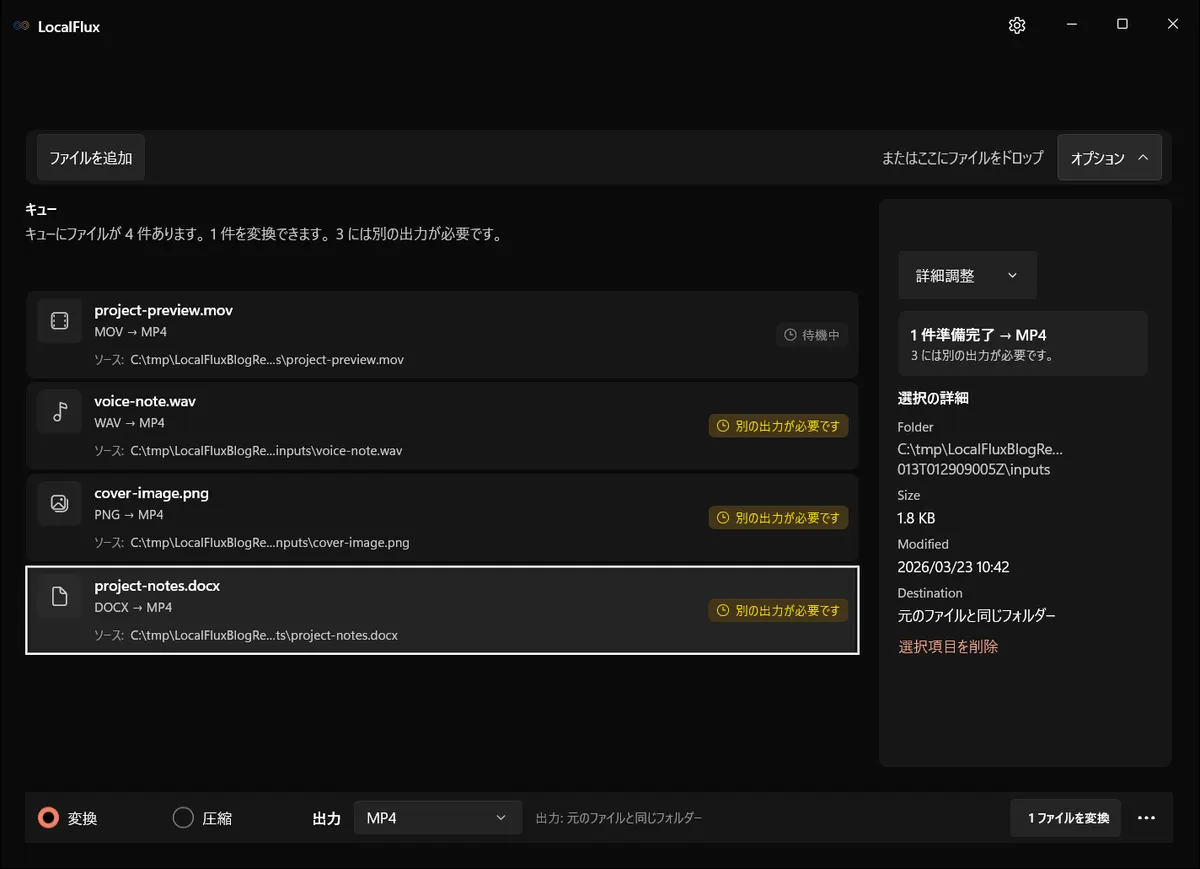Select the project-notes.docx file name
The image size is (1200, 869).
(157, 586)
